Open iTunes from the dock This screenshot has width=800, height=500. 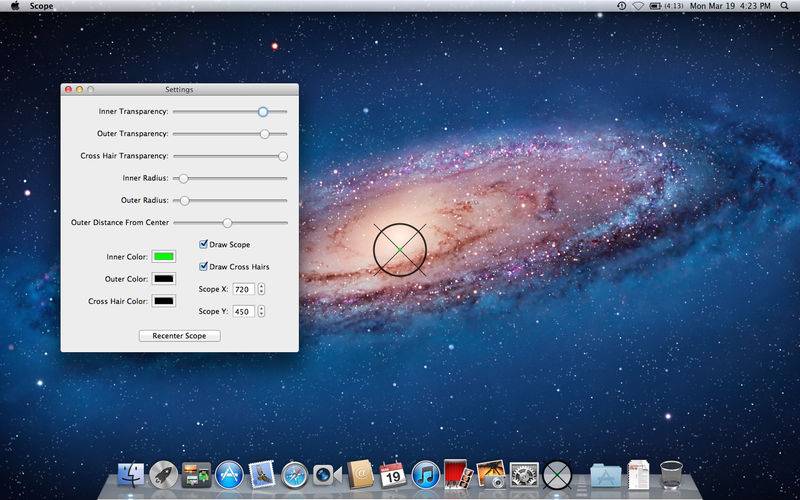click(426, 476)
